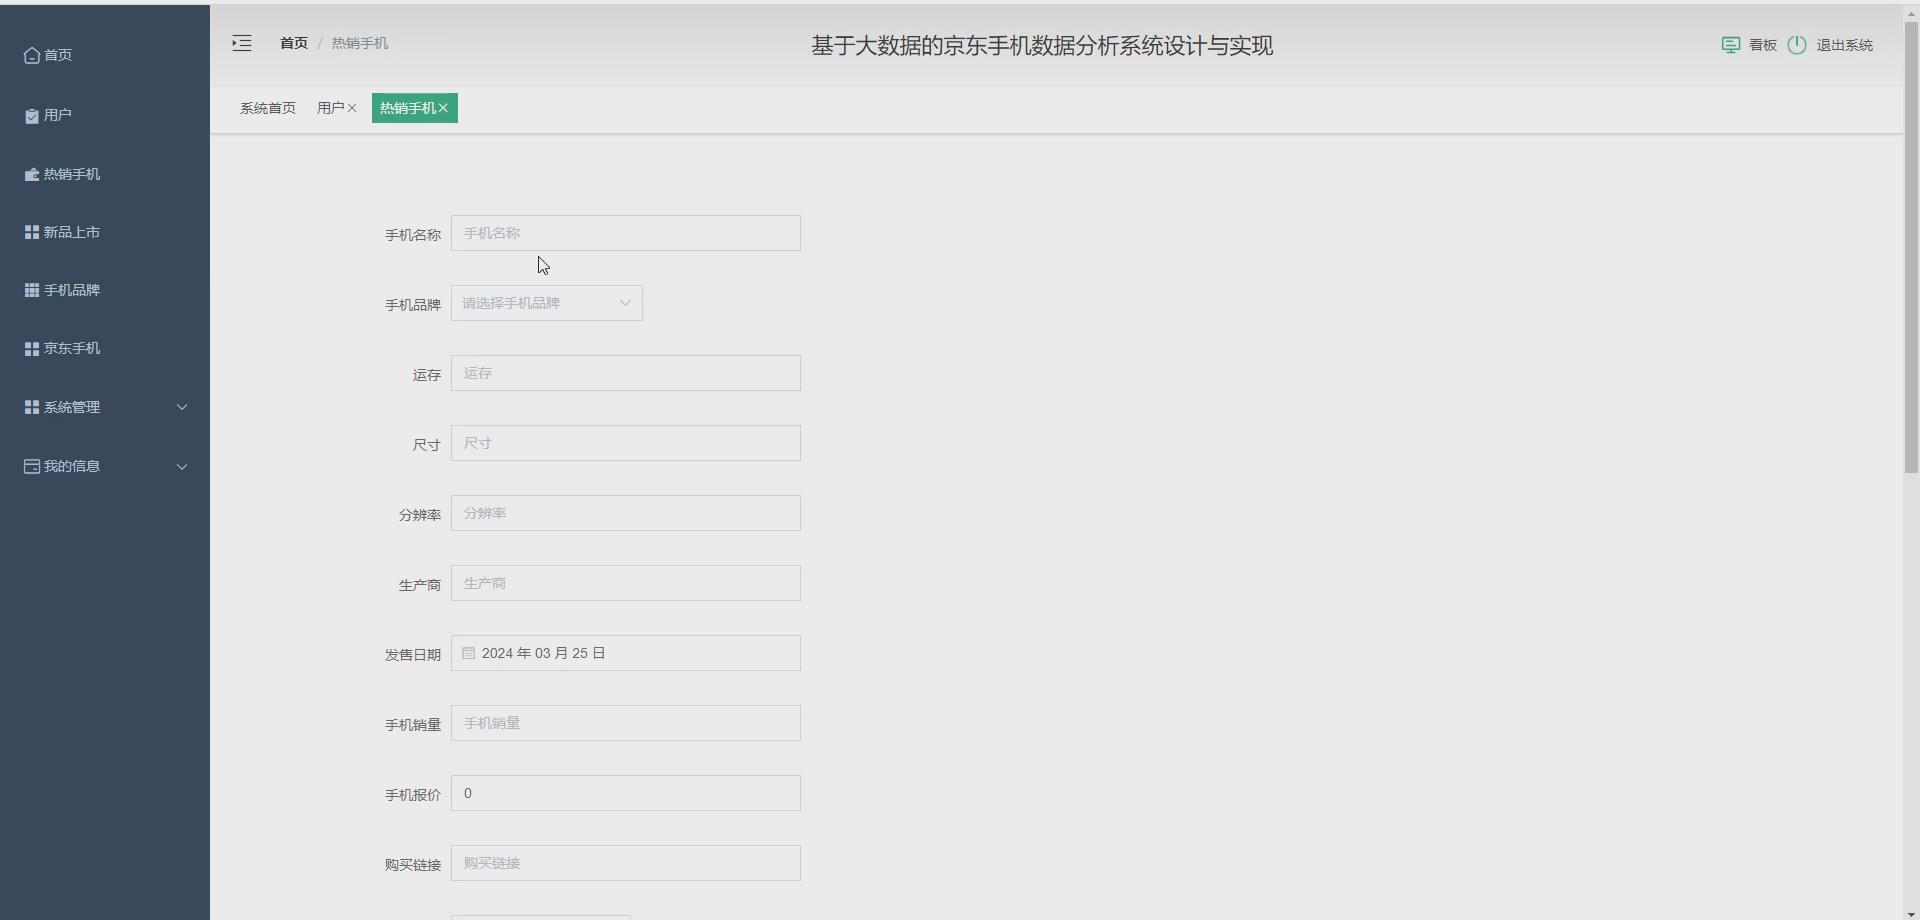
Task: Focus the 购买链接 input field
Action: (x=626, y=863)
